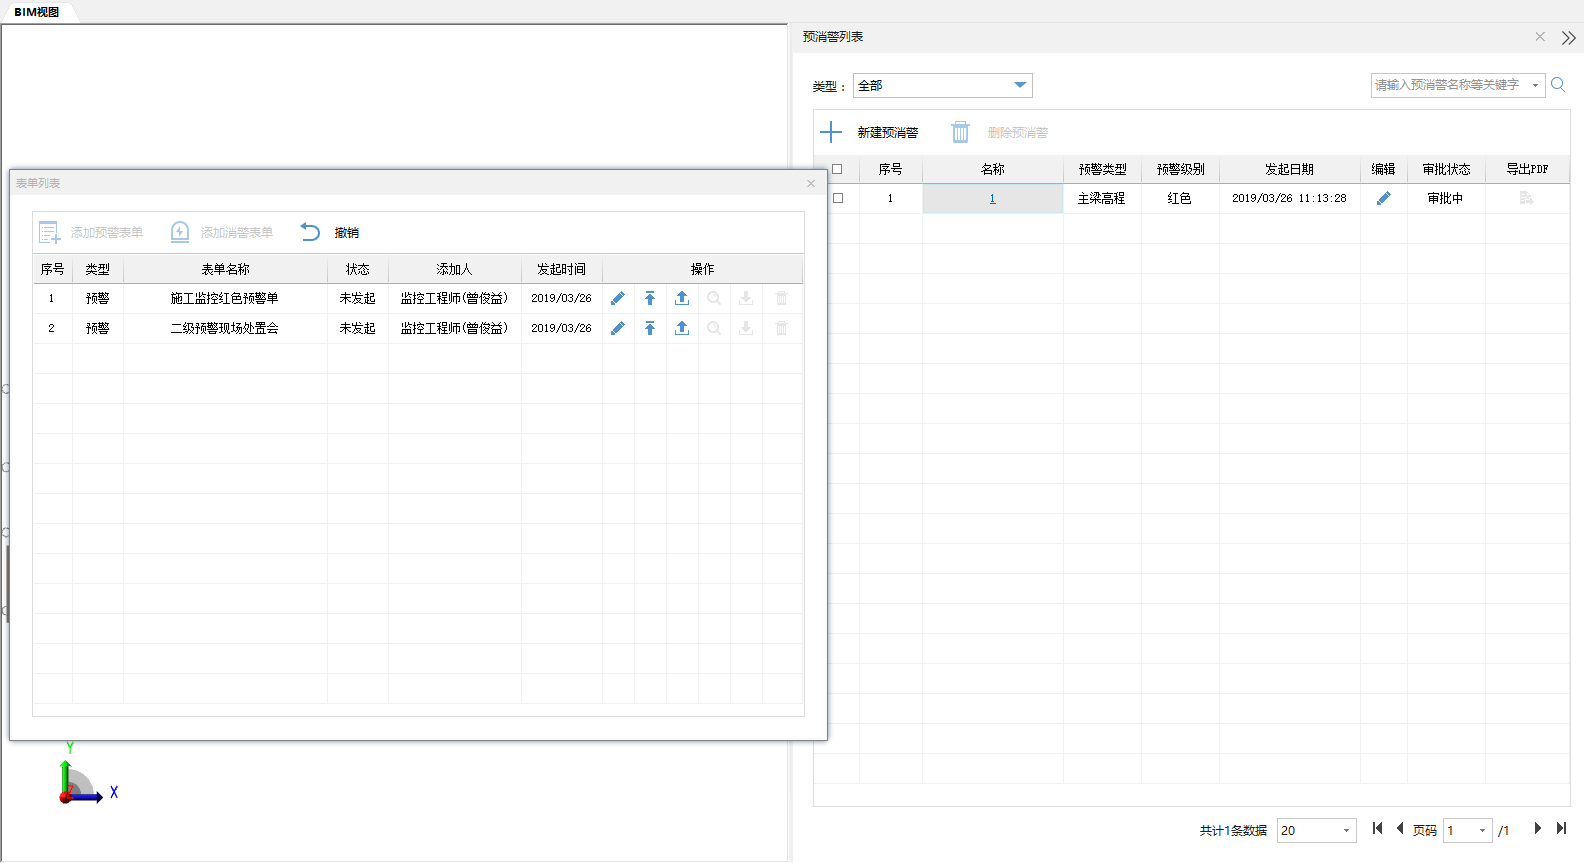Click the 红色 warning level cell
The width and height of the screenshot is (1584, 863).
click(1180, 198)
